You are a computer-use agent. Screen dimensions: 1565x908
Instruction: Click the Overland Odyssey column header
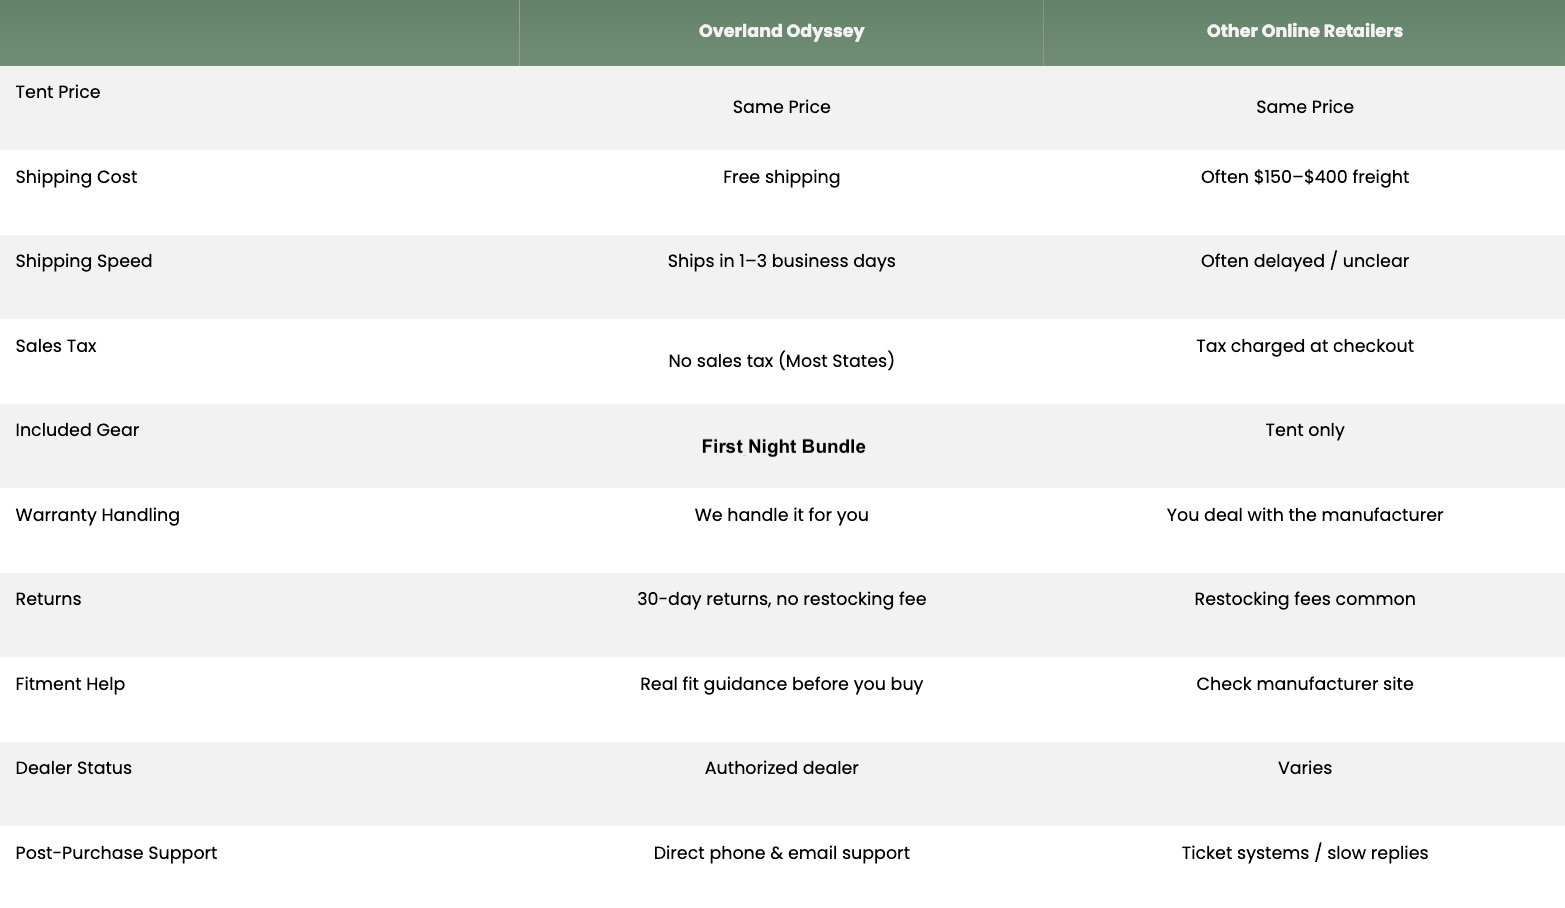click(781, 31)
